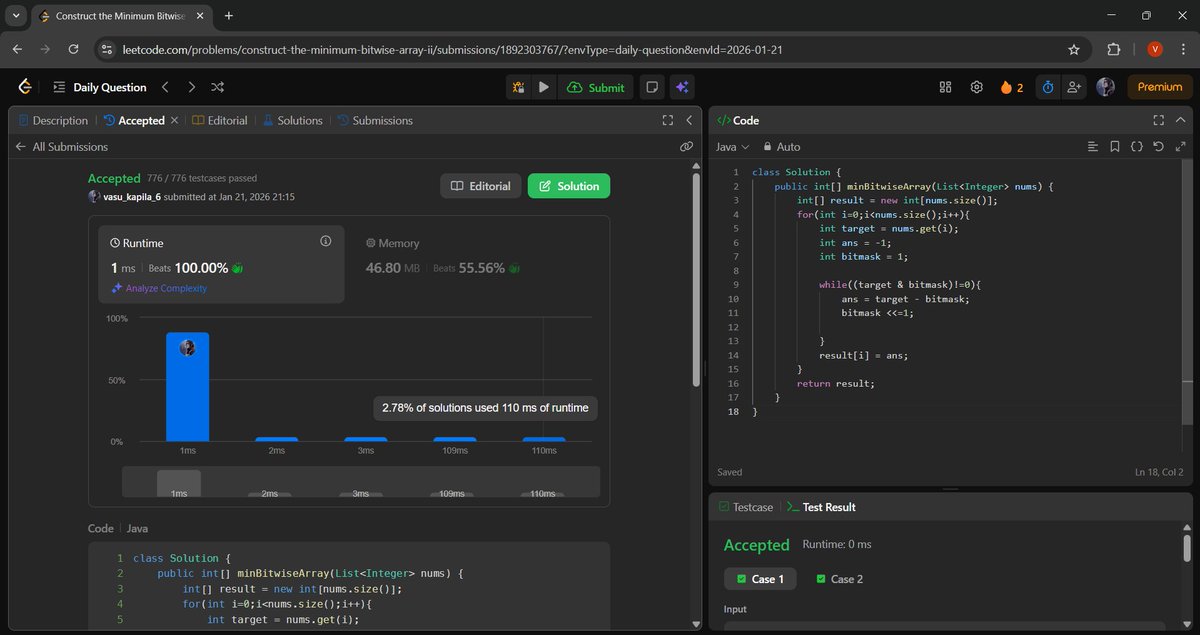
Task: Click the debug bug icon
Action: (519, 87)
